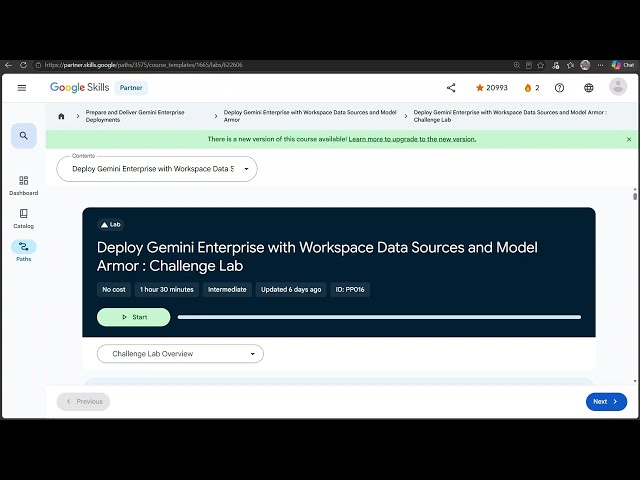Image resolution: width=640 pixels, height=480 pixels.
Task: Start the challenge lab
Action: (133, 317)
